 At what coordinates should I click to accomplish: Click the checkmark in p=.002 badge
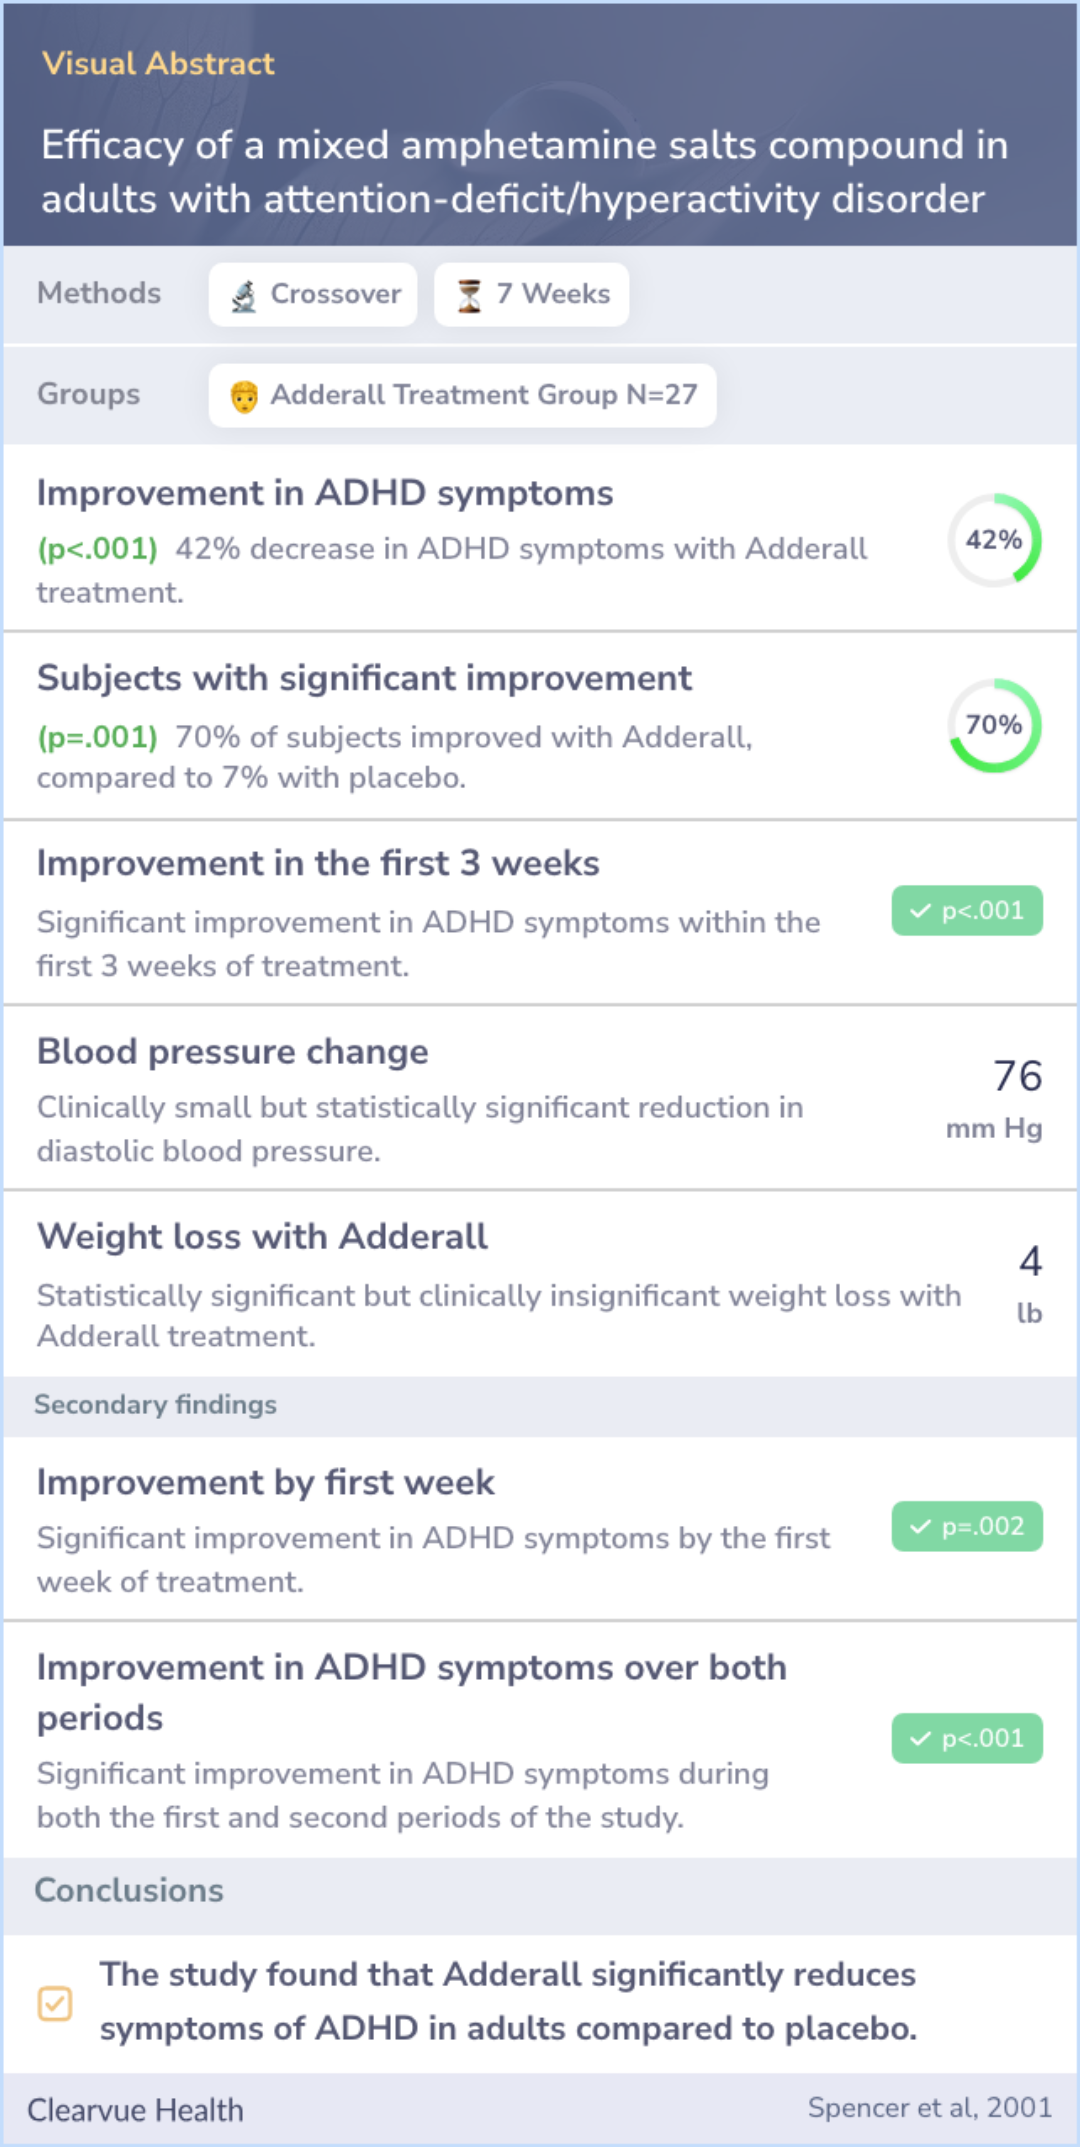[920, 1527]
